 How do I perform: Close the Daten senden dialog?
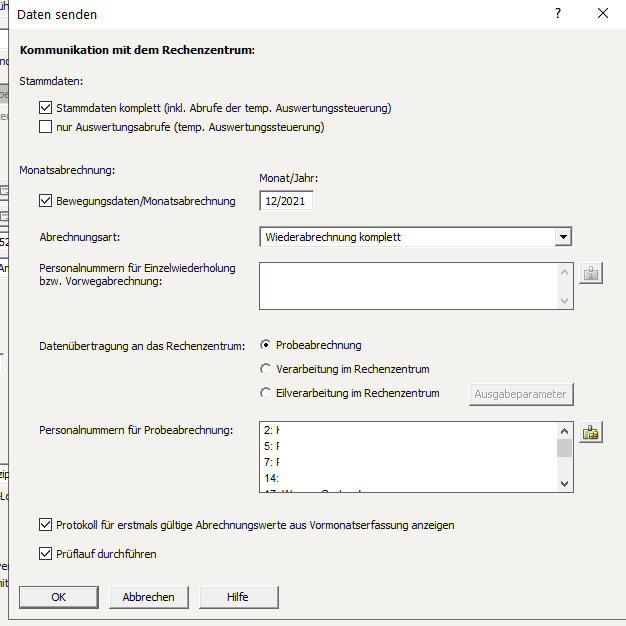pos(603,14)
